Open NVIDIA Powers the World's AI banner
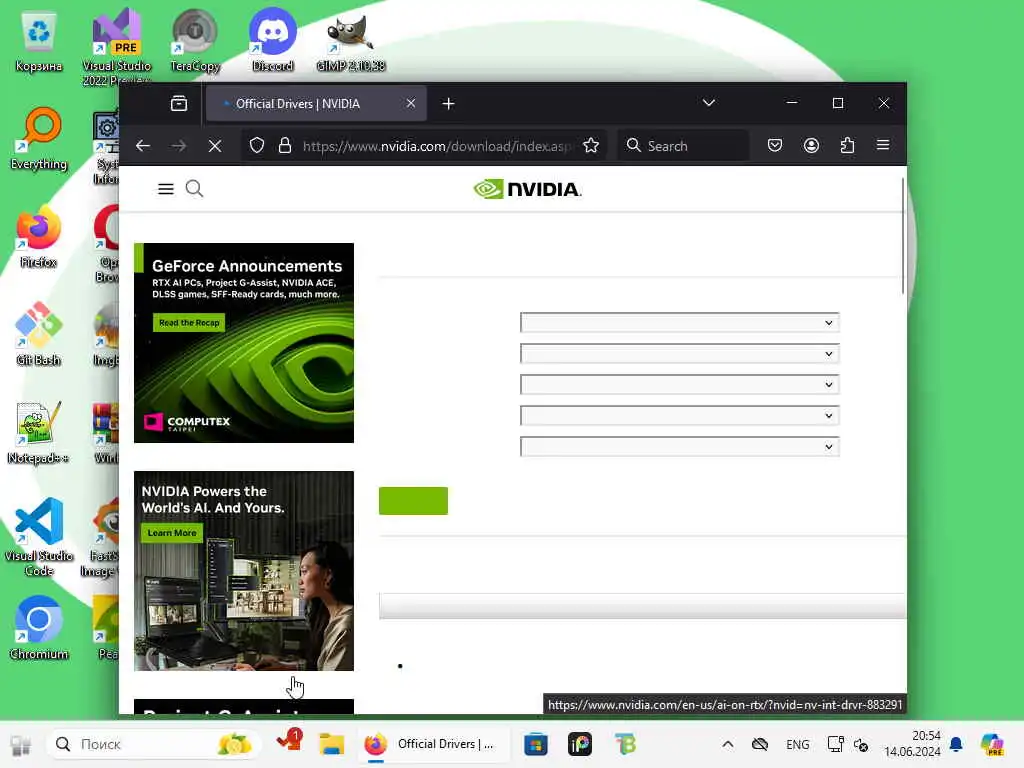 point(244,571)
